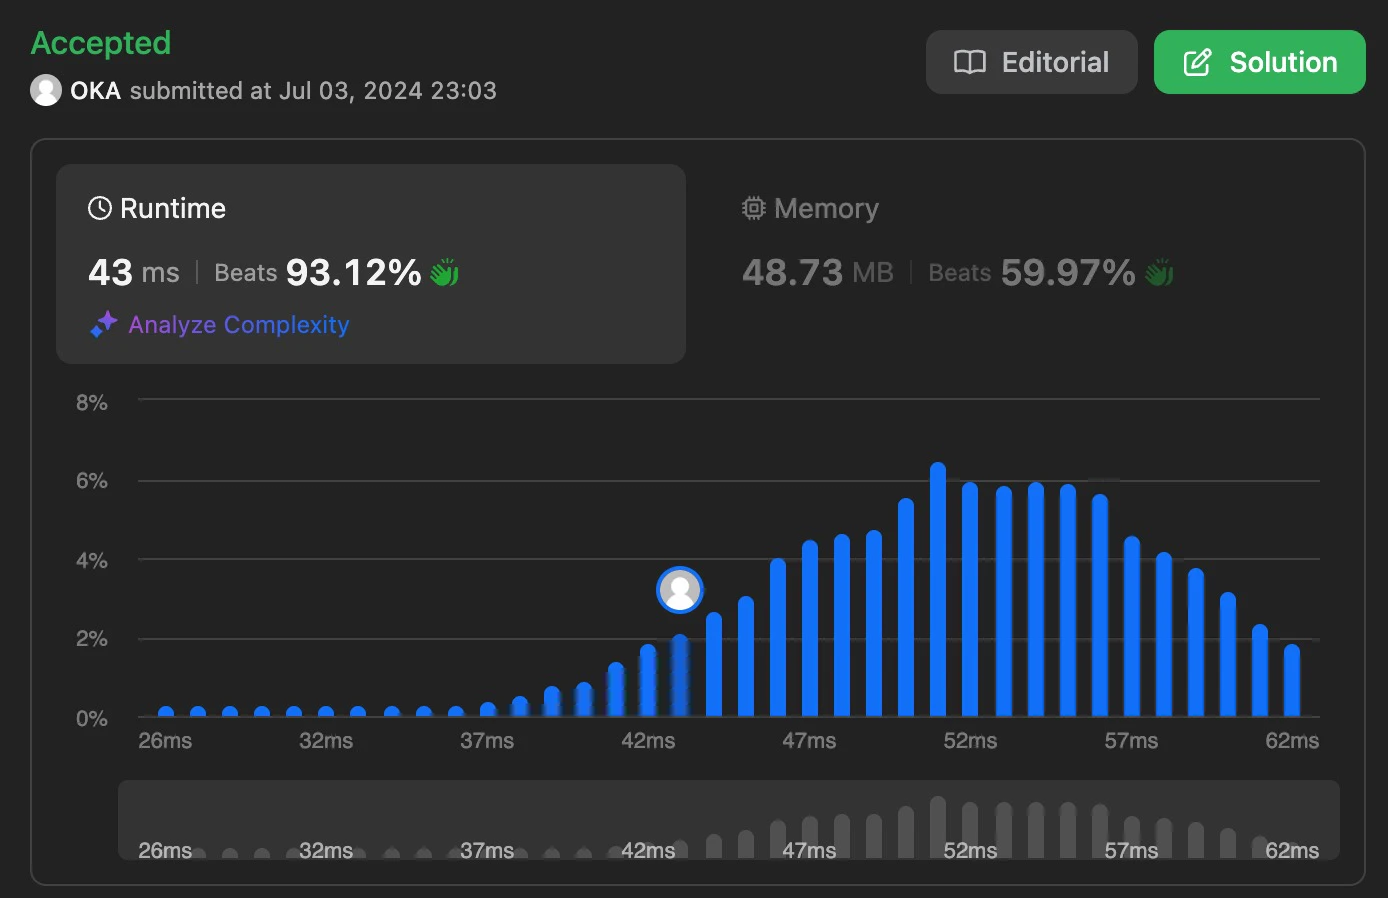Viewport: 1388px width, 898px height.
Task: Click the 8% y-axis label
Action: click(x=92, y=403)
